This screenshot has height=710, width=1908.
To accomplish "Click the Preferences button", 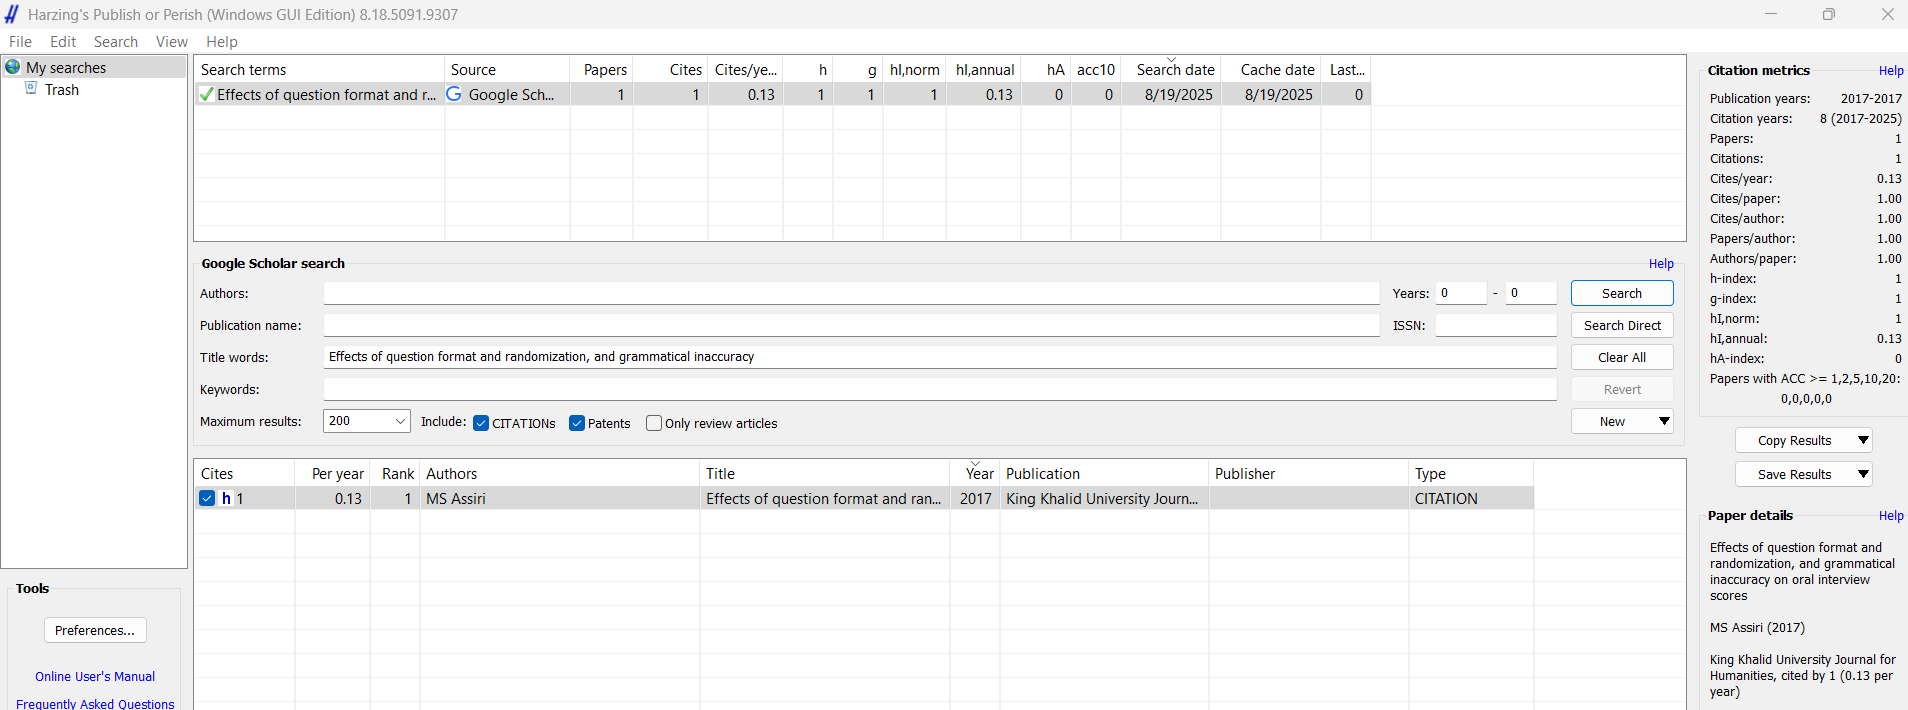I will pyautogui.click(x=95, y=630).
